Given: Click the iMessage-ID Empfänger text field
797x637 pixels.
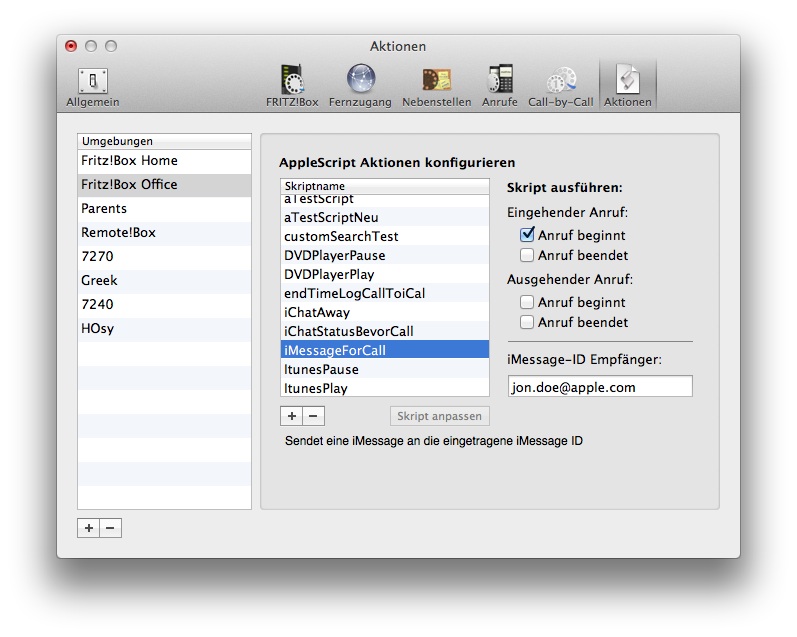Looking at the screenshot, I should [x=599, y=387].
